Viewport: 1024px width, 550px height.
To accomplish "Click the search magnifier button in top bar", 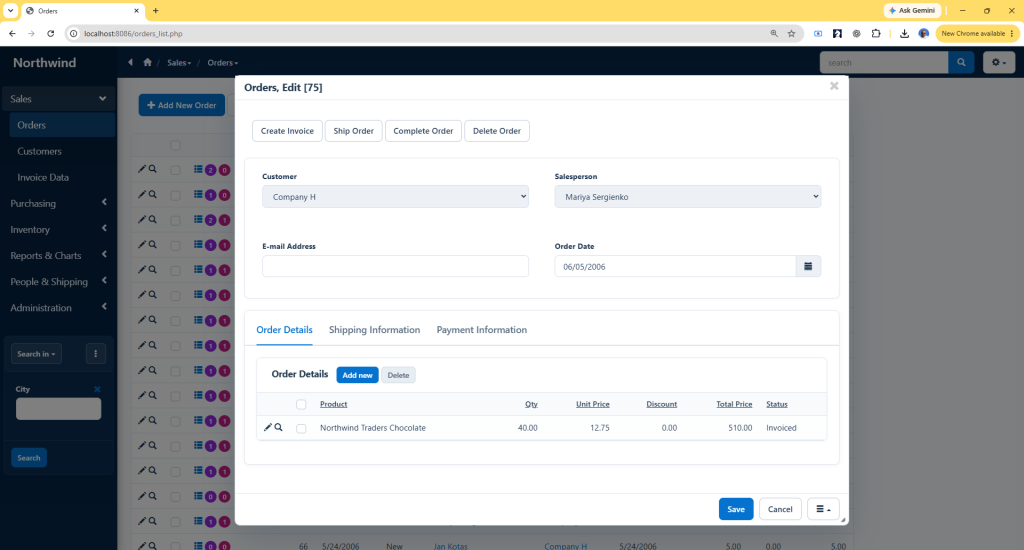I will 961,63.
